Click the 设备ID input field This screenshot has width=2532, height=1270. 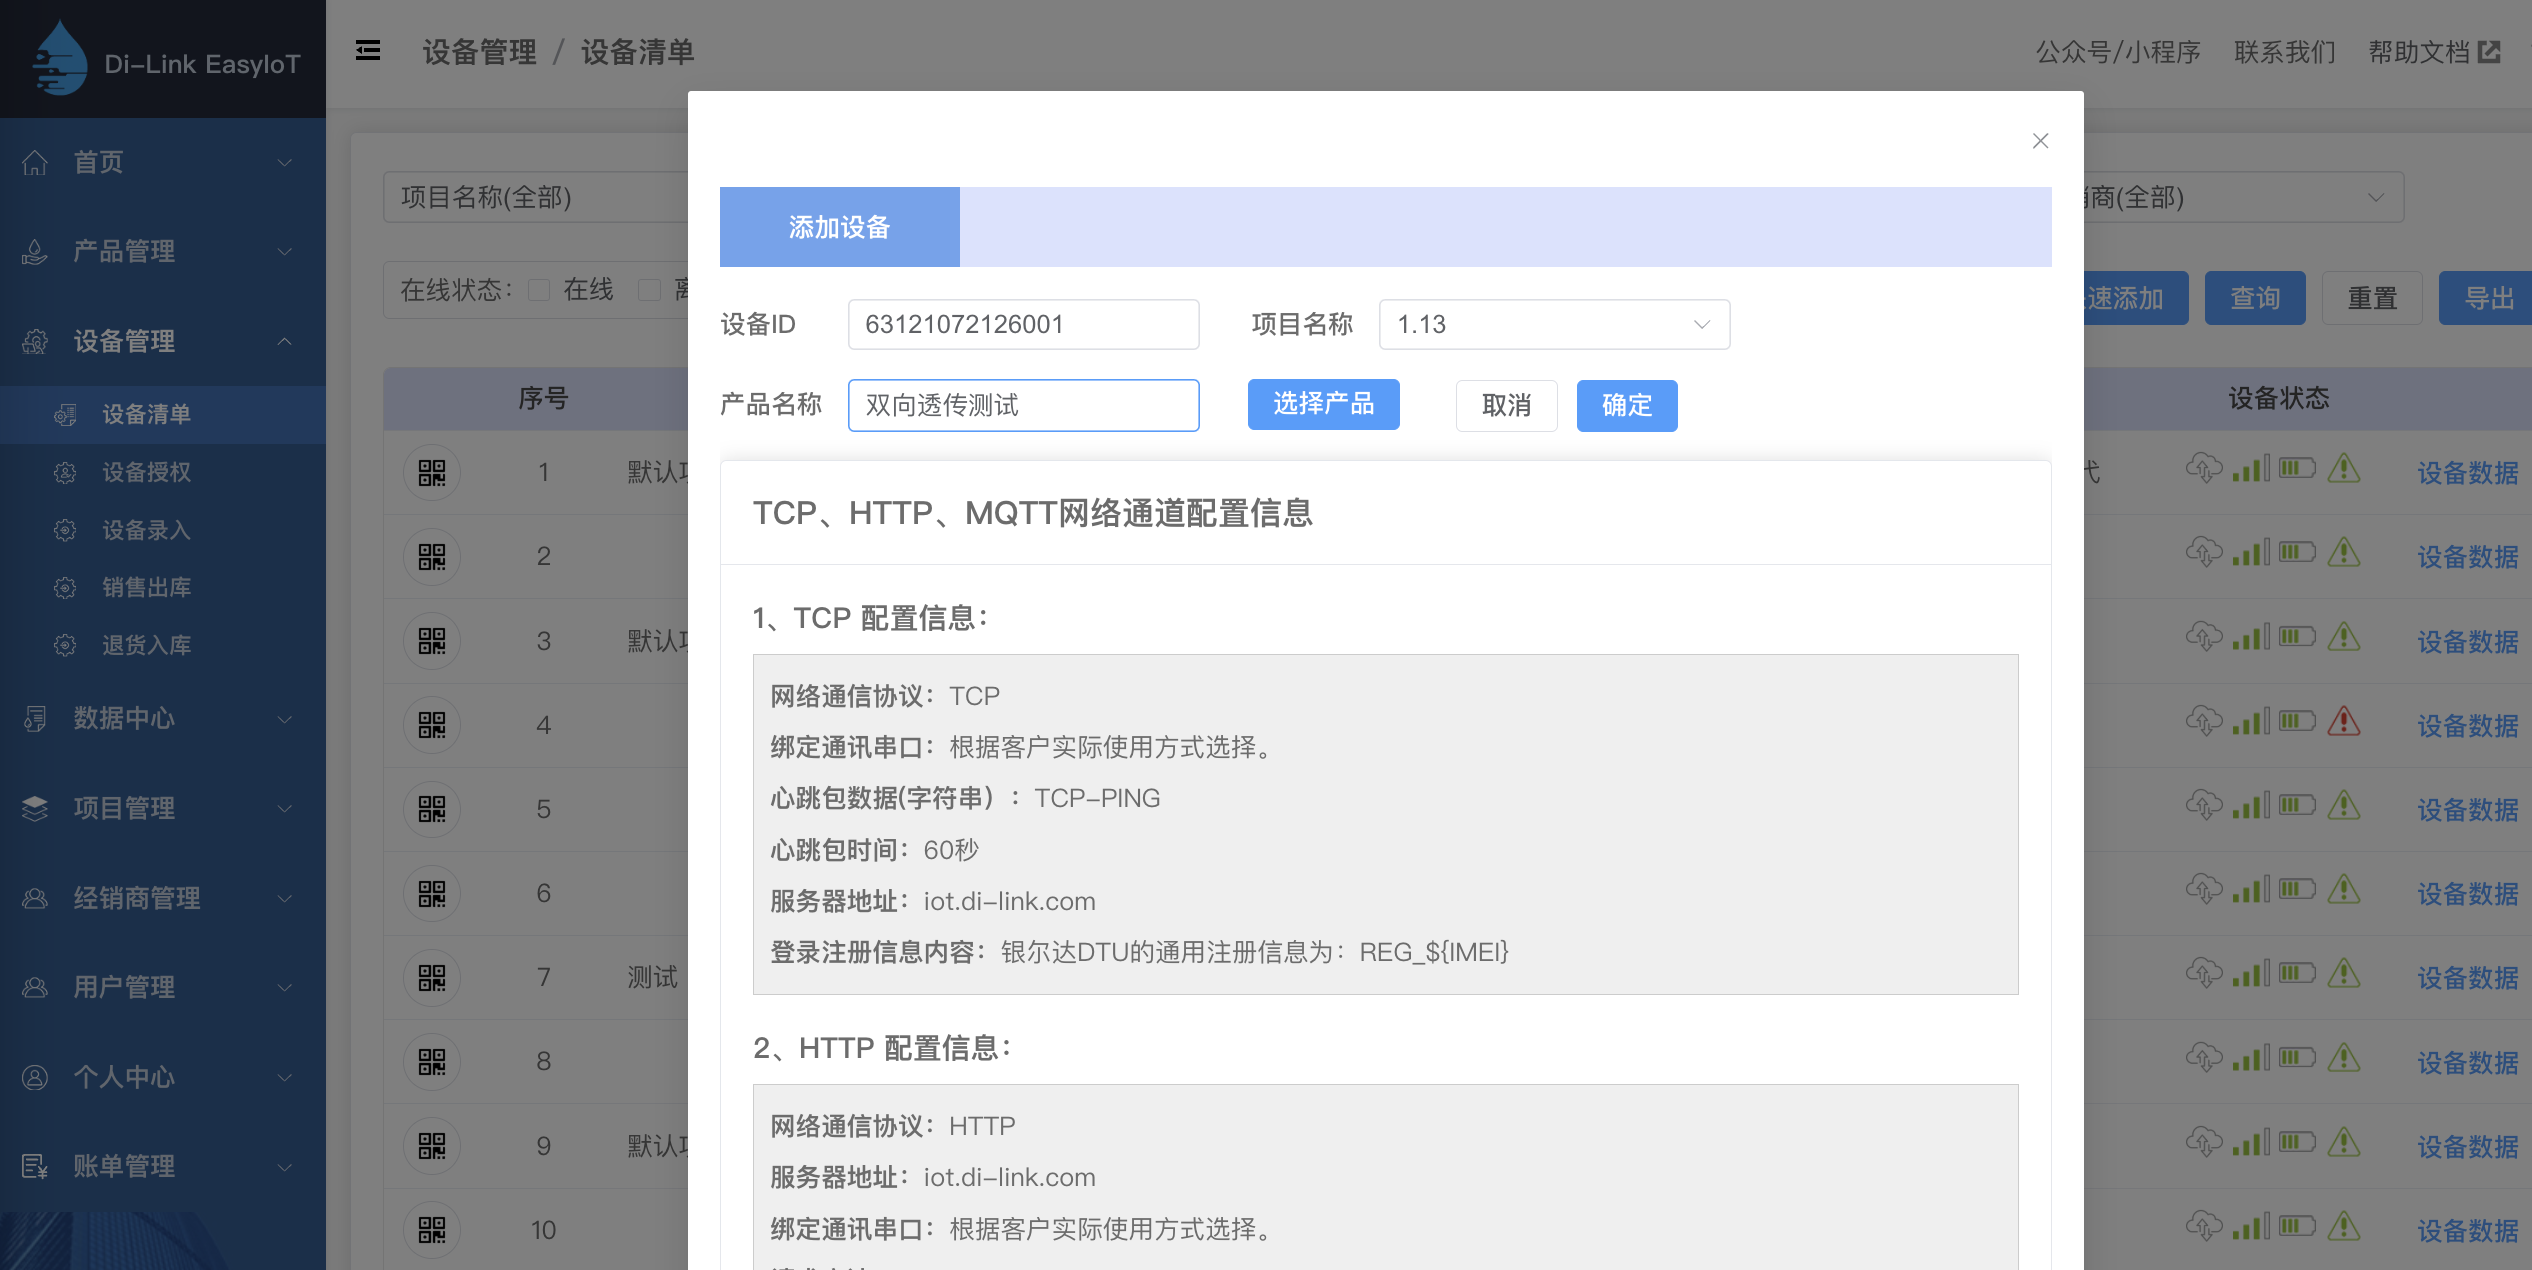point(1023,324)
